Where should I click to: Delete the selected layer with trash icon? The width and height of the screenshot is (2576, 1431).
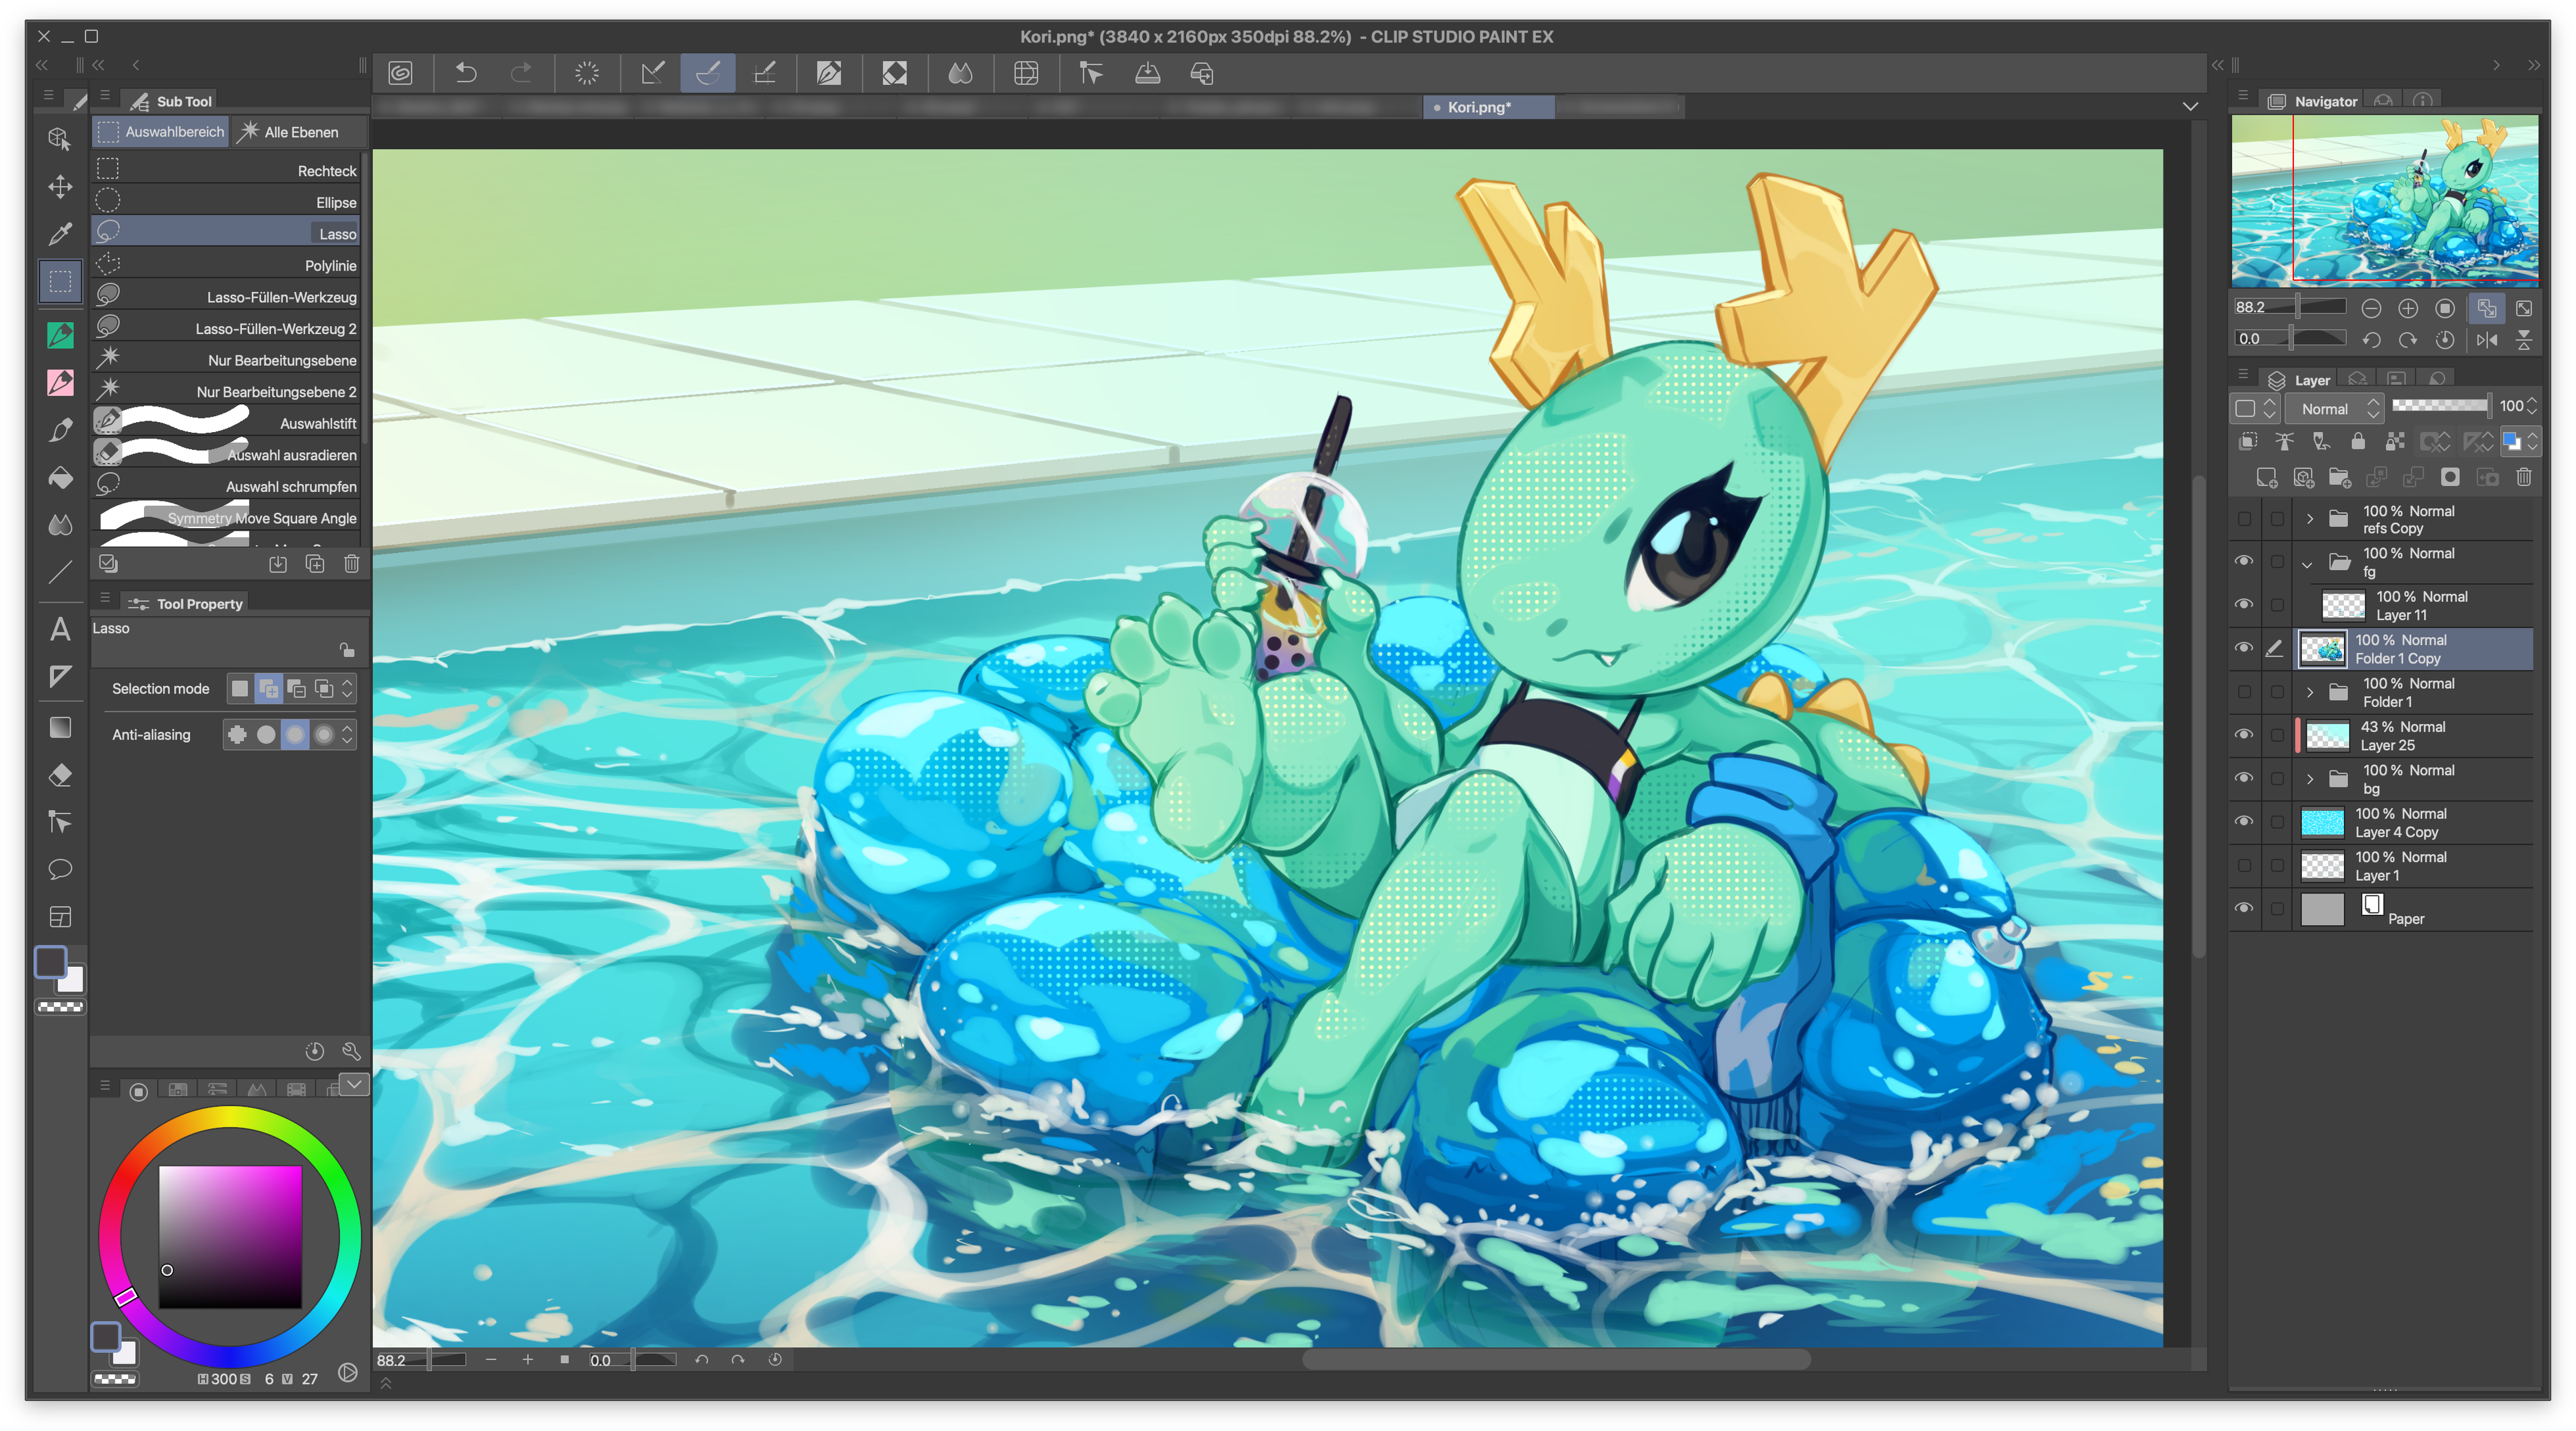pyautogui.click(x=2524, y=477)
